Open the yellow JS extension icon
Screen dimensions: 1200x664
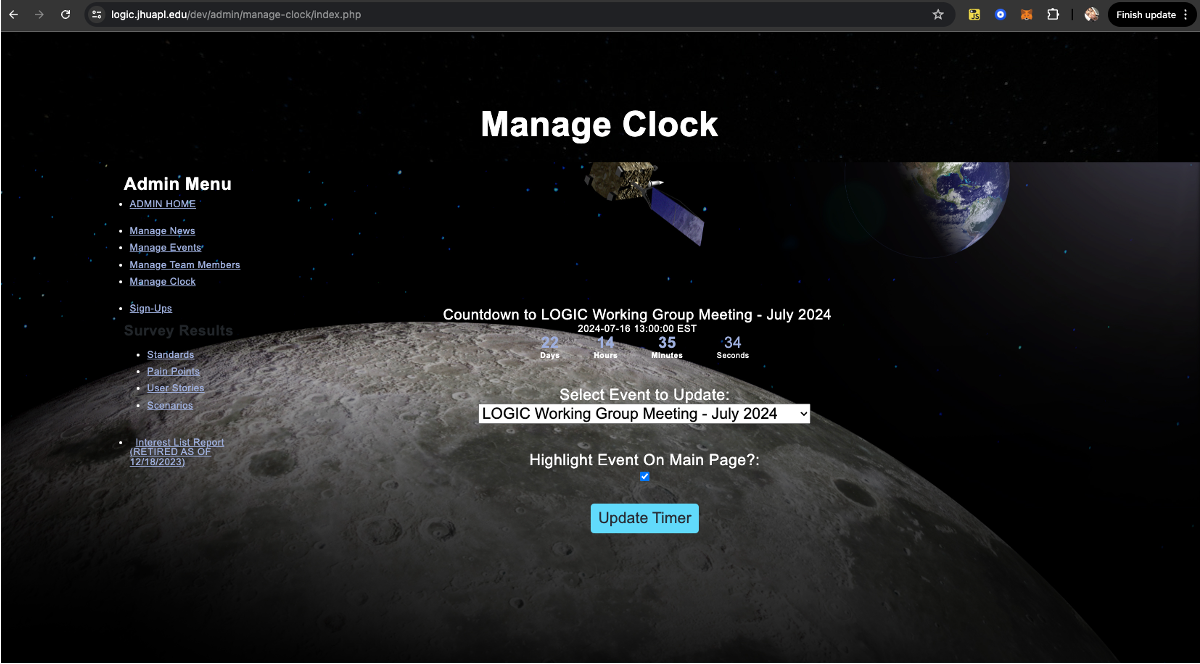(x=974, y=15)
